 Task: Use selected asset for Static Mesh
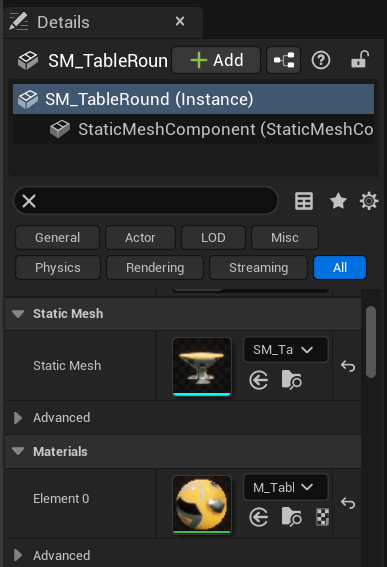[259, 380]
